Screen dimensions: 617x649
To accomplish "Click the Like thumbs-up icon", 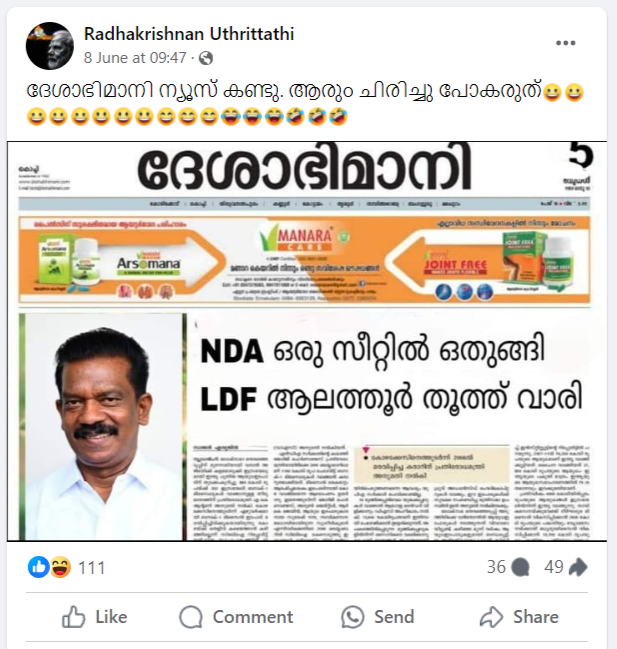I will pos(73,618).
